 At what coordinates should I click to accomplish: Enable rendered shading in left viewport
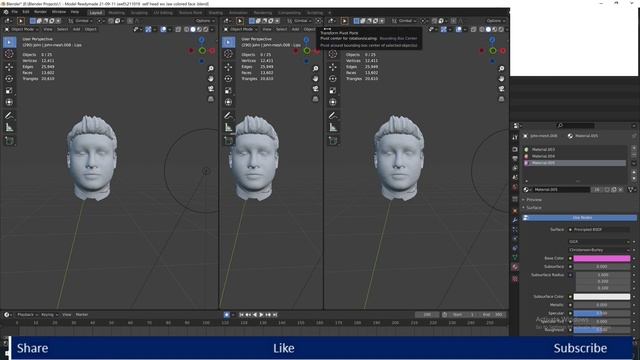206,29
